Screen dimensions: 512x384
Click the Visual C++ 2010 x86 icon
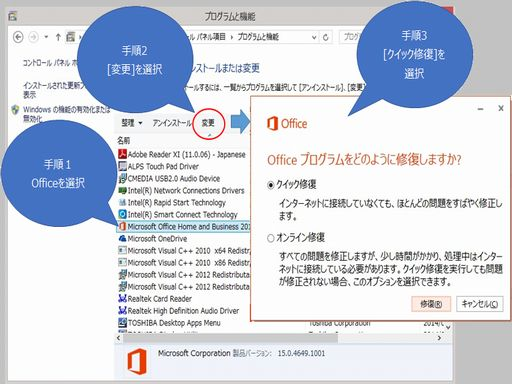pos(122,262)
